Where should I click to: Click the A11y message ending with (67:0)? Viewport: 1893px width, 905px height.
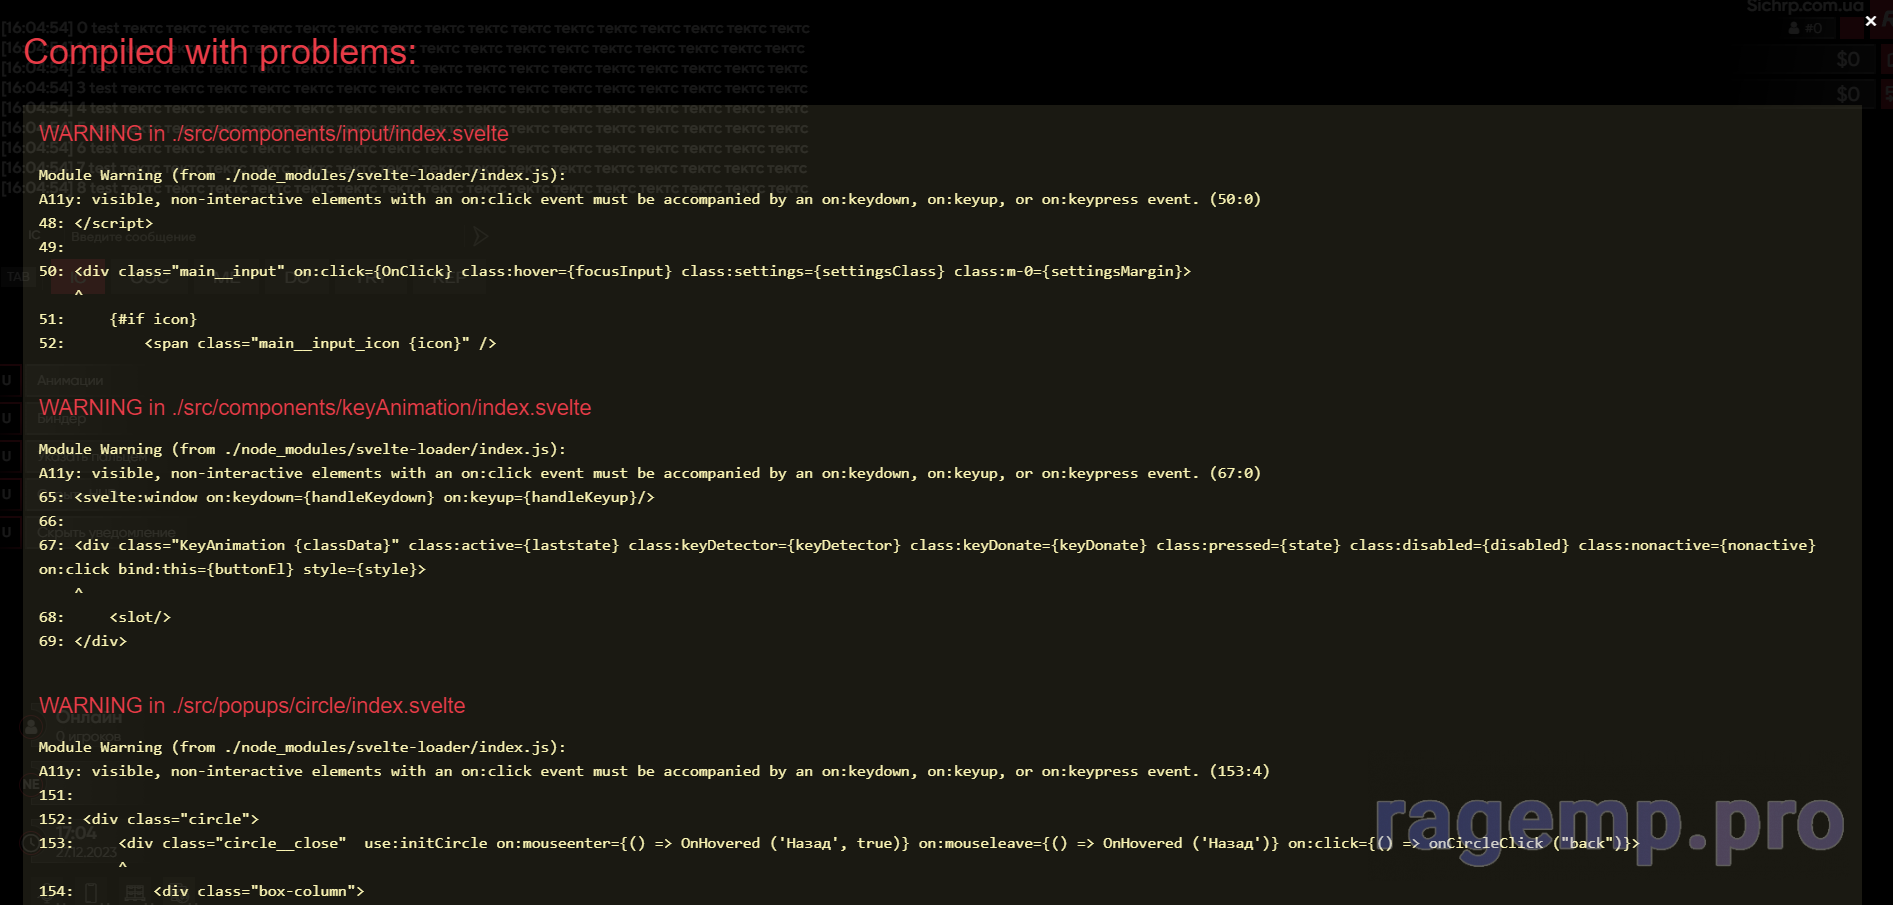coord(650,473)
